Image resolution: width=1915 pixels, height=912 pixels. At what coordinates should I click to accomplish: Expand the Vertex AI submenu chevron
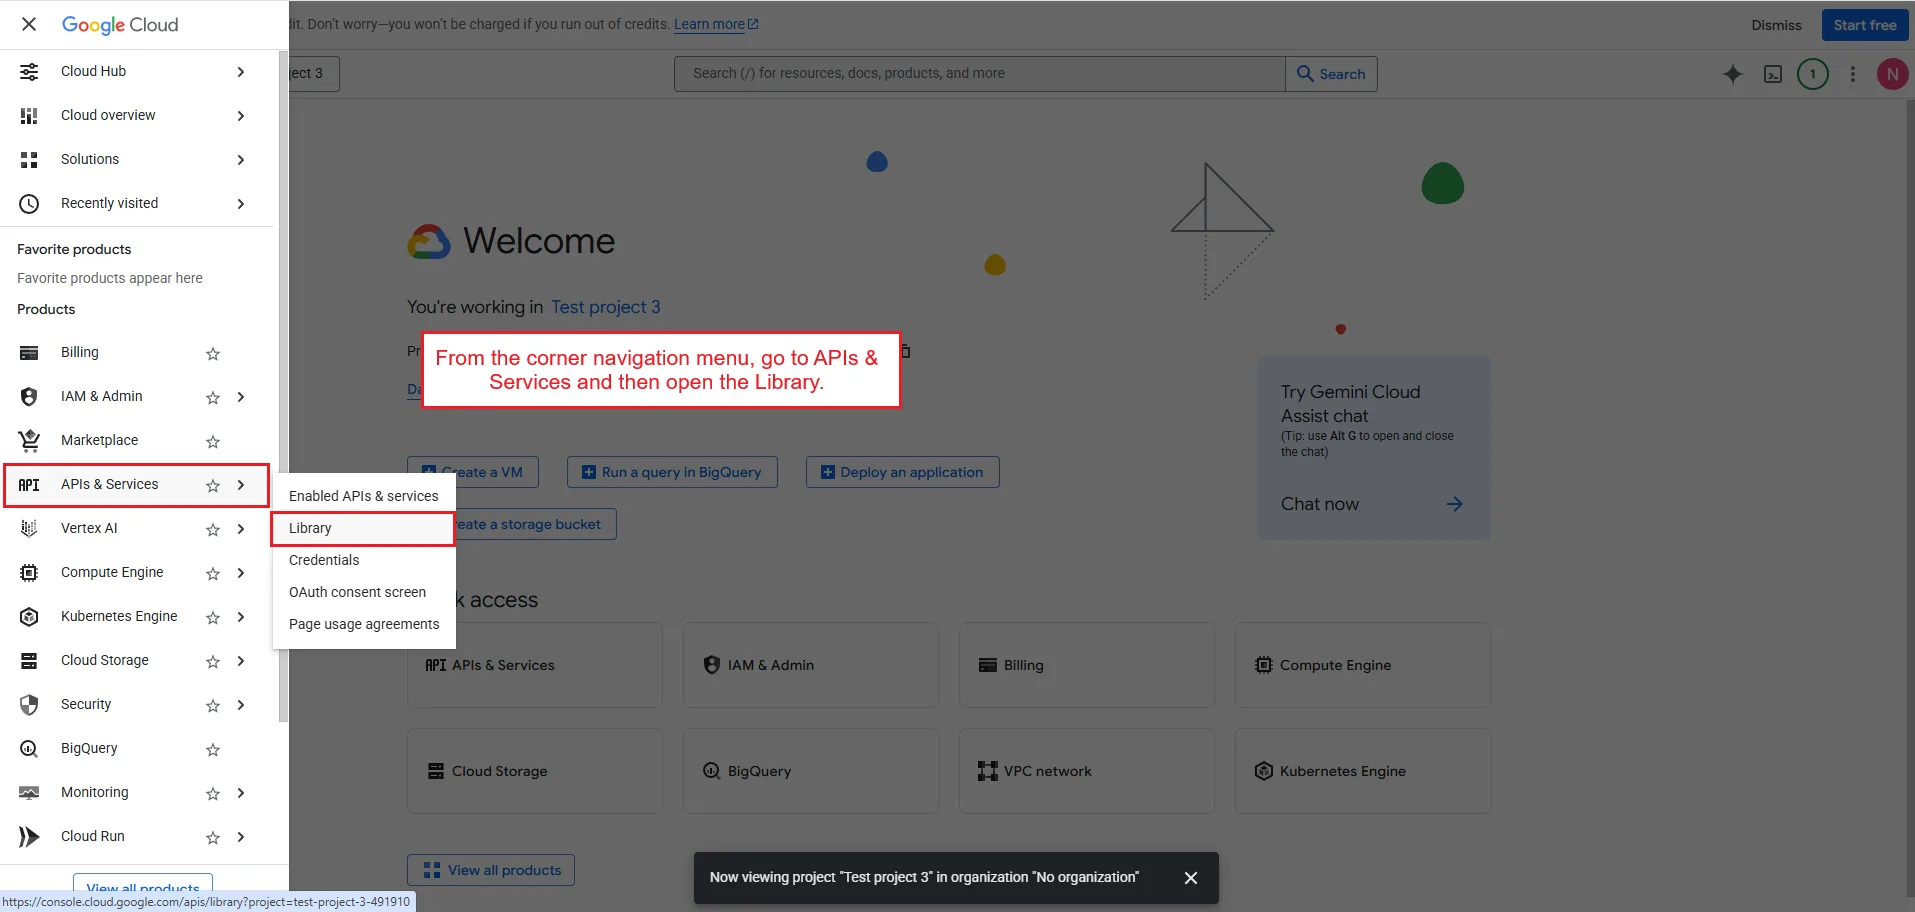tap(241, 529)
